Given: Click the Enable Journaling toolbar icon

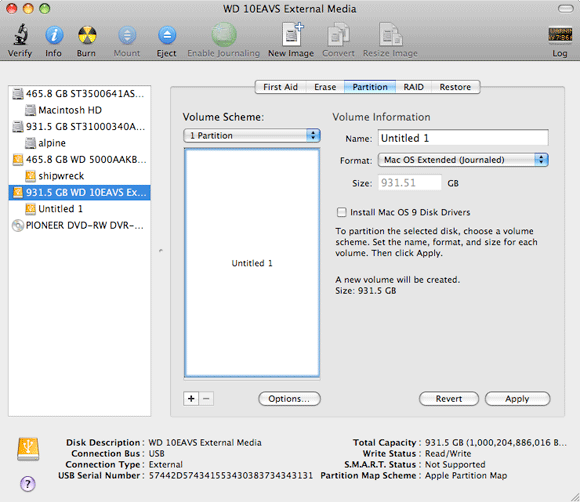Looking at the screenshot, I should pyautogui.click(x=224, y=35).
